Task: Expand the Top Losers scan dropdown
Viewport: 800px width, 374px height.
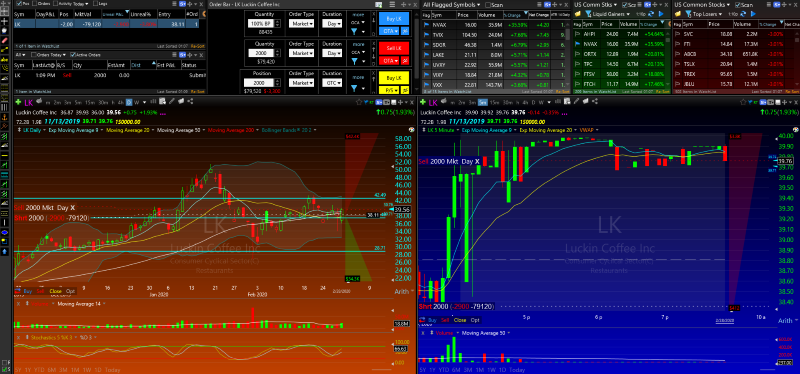Action: point(707,14)
